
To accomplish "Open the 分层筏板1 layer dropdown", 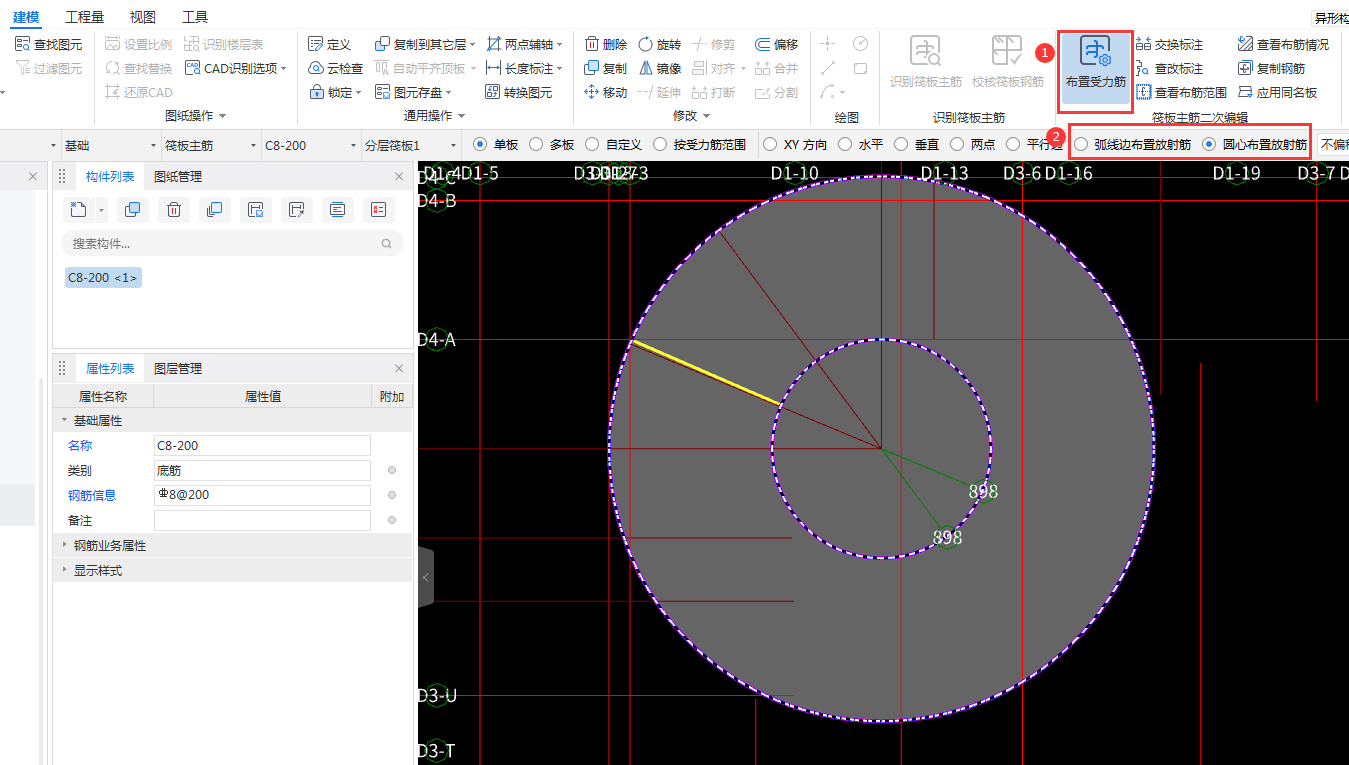I will tap(411, 145).
